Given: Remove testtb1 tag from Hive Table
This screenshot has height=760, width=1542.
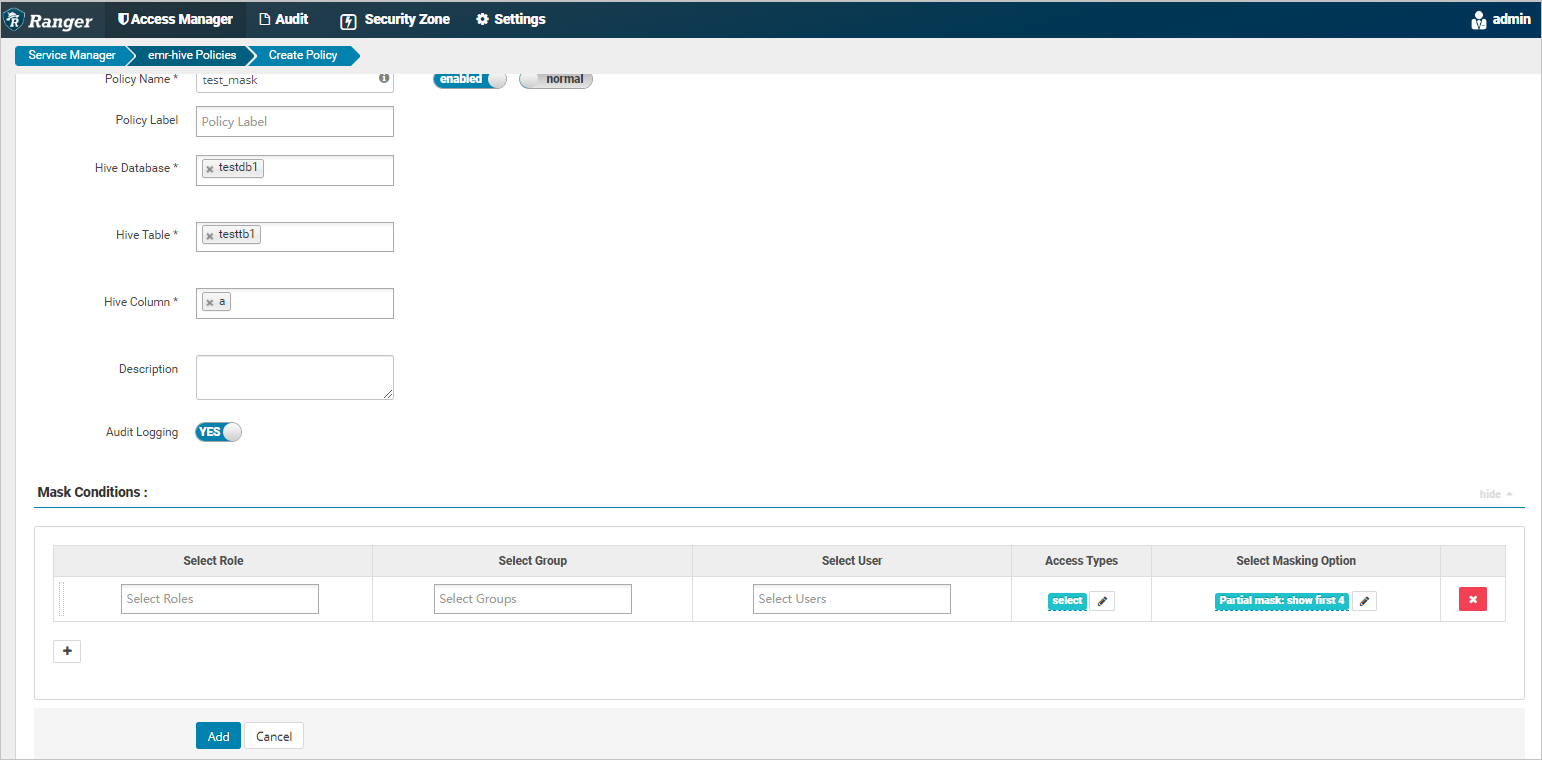Looking at the screenshot, I should coord(210,236).
